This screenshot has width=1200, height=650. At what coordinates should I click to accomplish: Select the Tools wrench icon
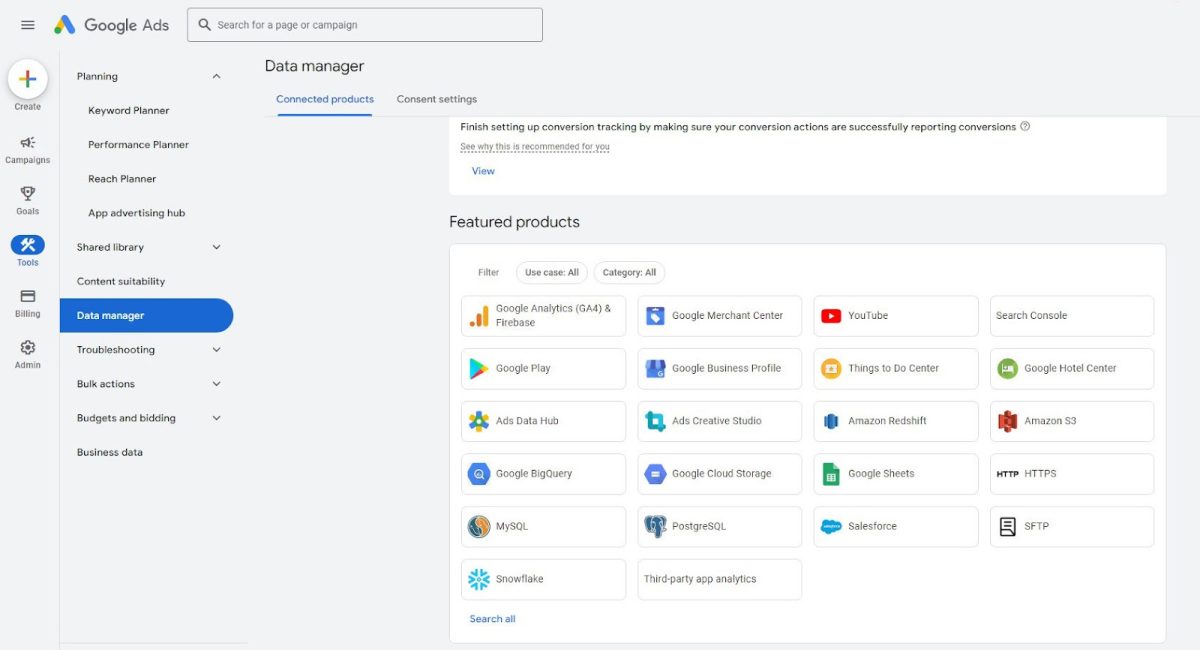[x=28, y=245]
